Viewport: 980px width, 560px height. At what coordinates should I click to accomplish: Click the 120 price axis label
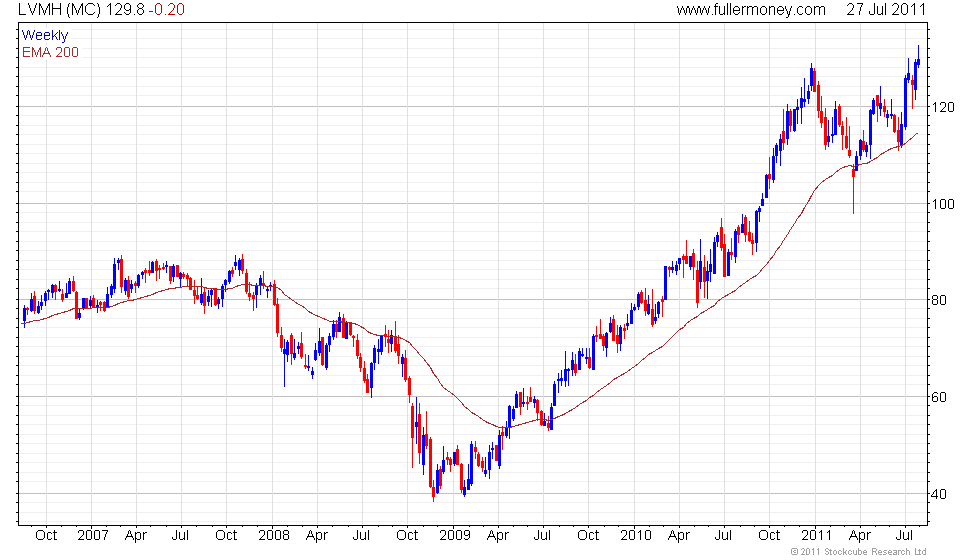pyautogui.click(x=943, y=108)
